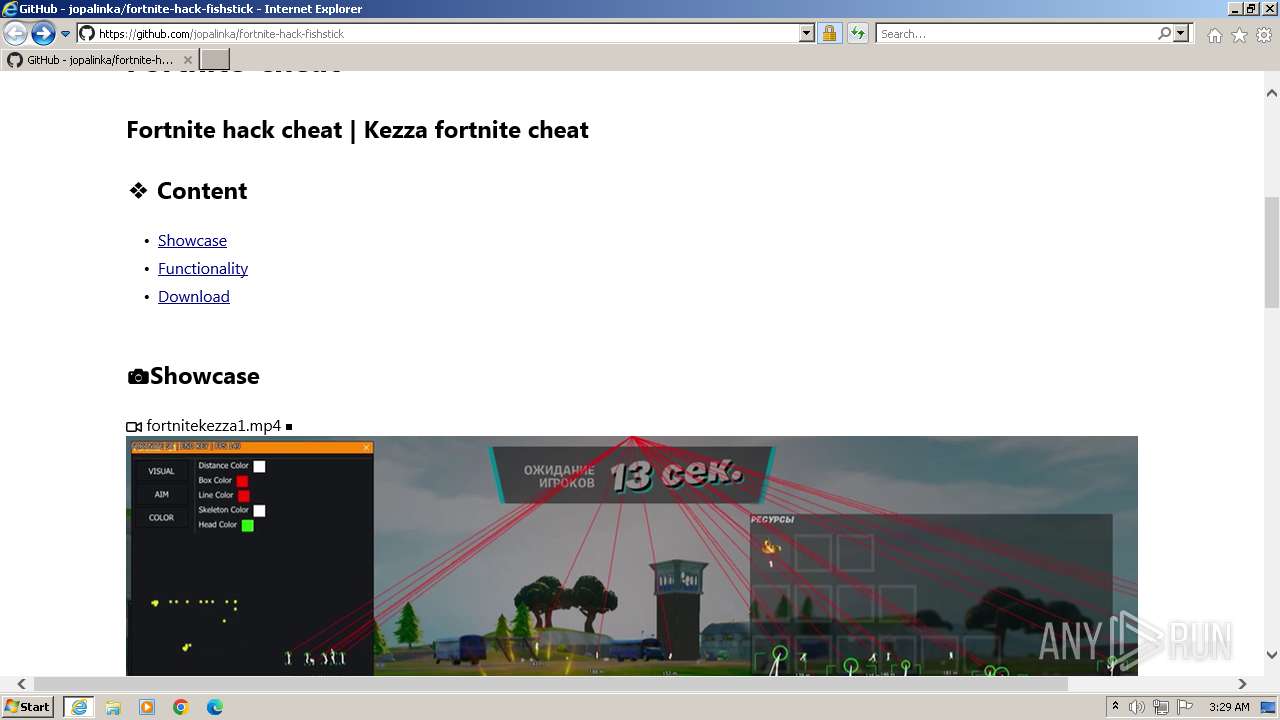This screenshot has width=1280, height=720.
Task: Click the Action Center flag icon
Action: click(x=1184, y=707)
